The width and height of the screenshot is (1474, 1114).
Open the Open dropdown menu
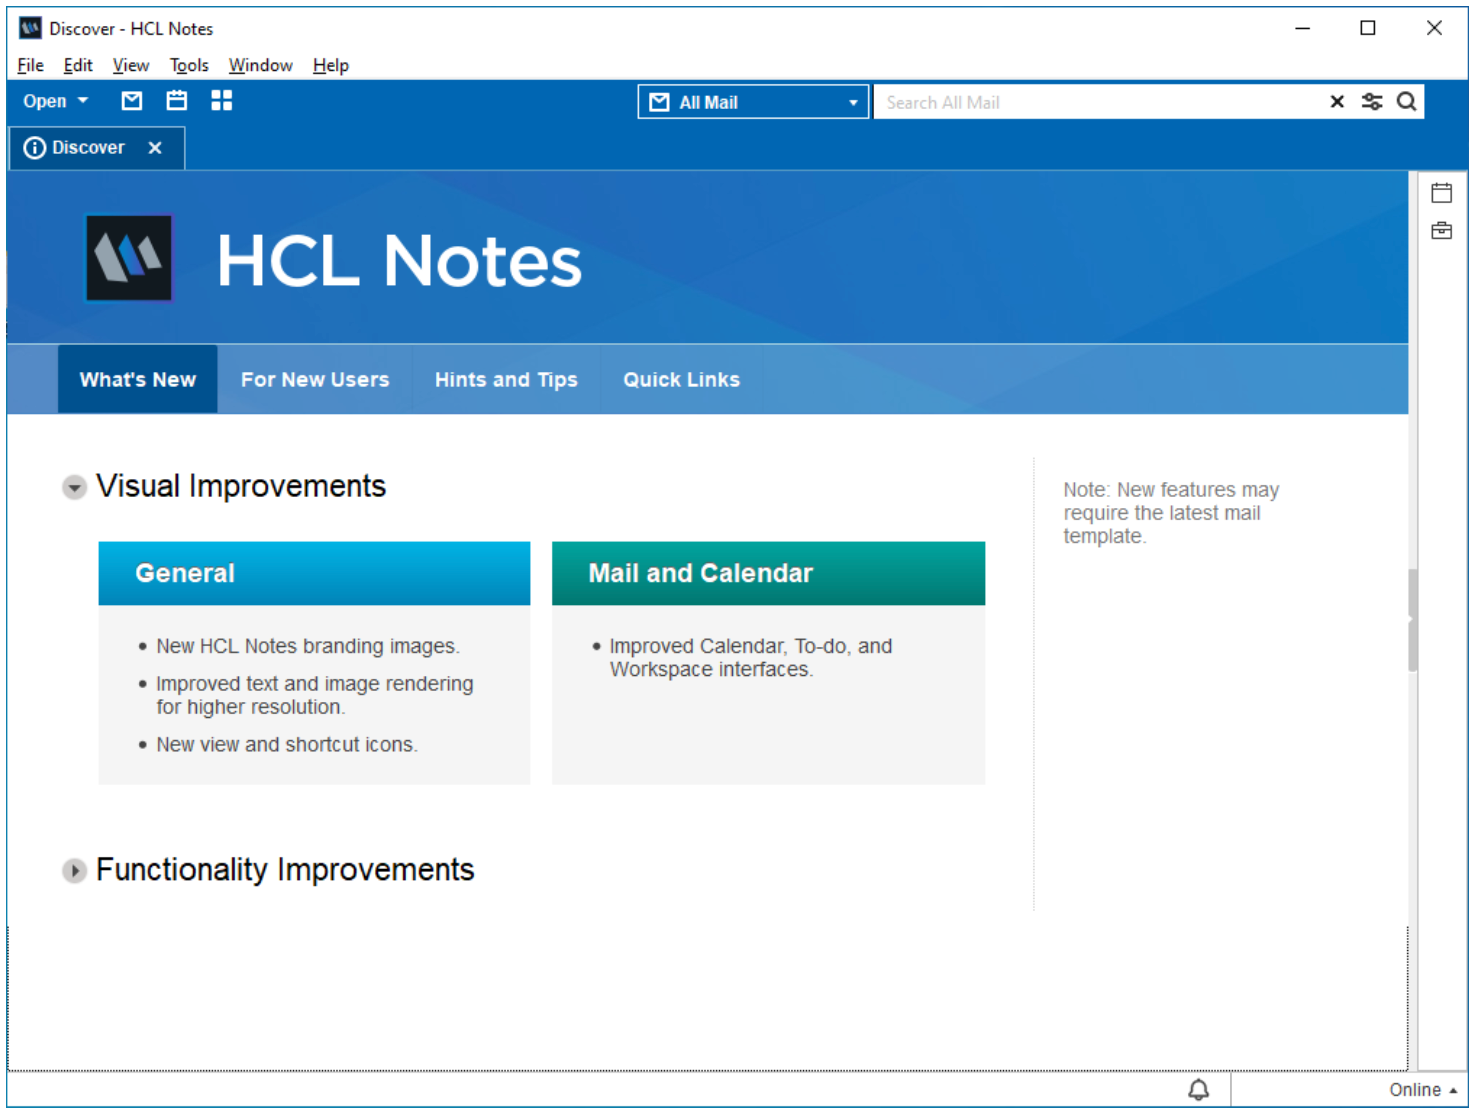[56, 101]
